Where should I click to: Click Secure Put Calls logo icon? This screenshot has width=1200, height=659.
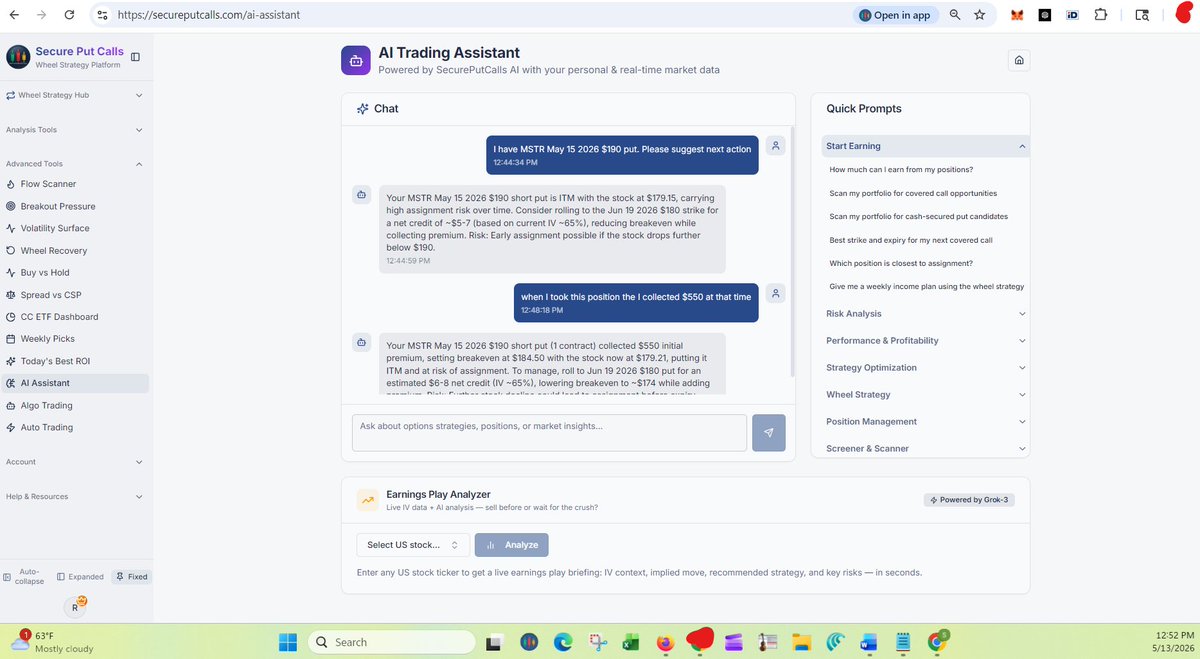[17, 57]
